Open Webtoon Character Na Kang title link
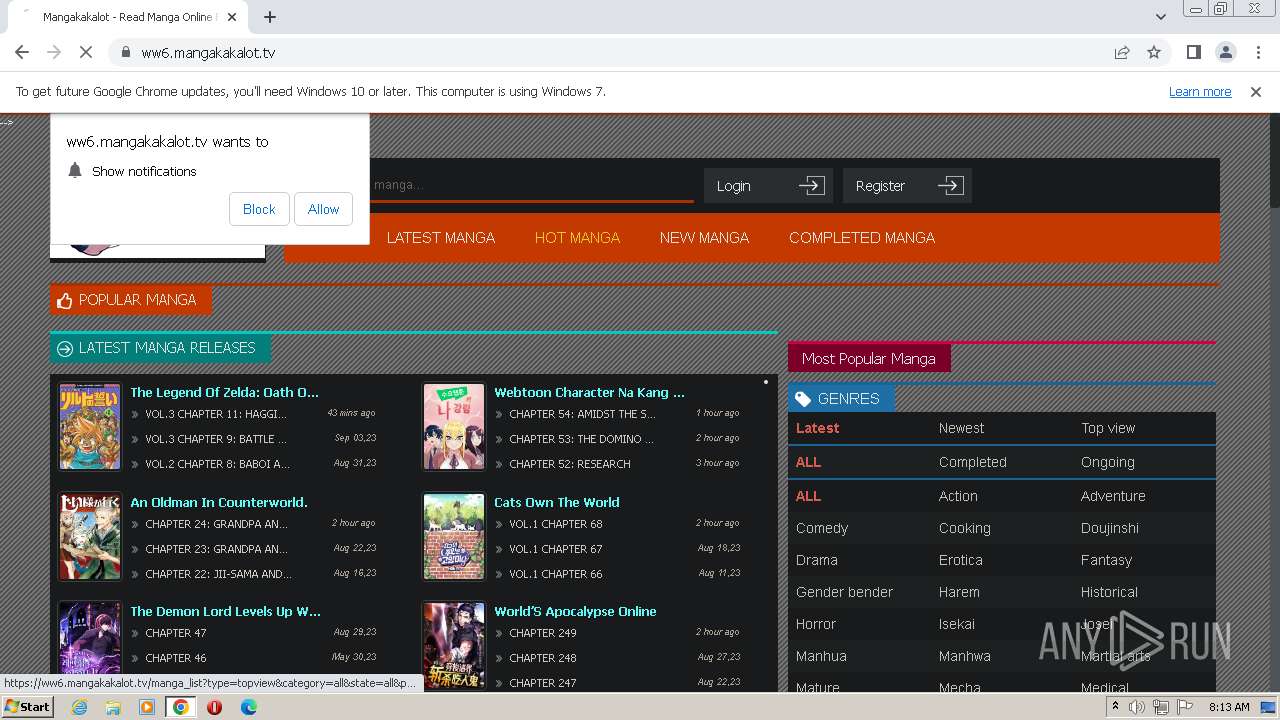Image resolution: width=1280 pixels, height=720 pixels. click(589, 392)
